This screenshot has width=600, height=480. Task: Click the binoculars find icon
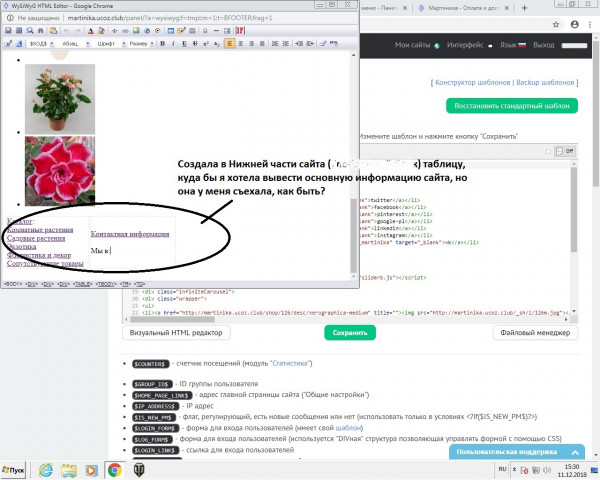[41, 31]
